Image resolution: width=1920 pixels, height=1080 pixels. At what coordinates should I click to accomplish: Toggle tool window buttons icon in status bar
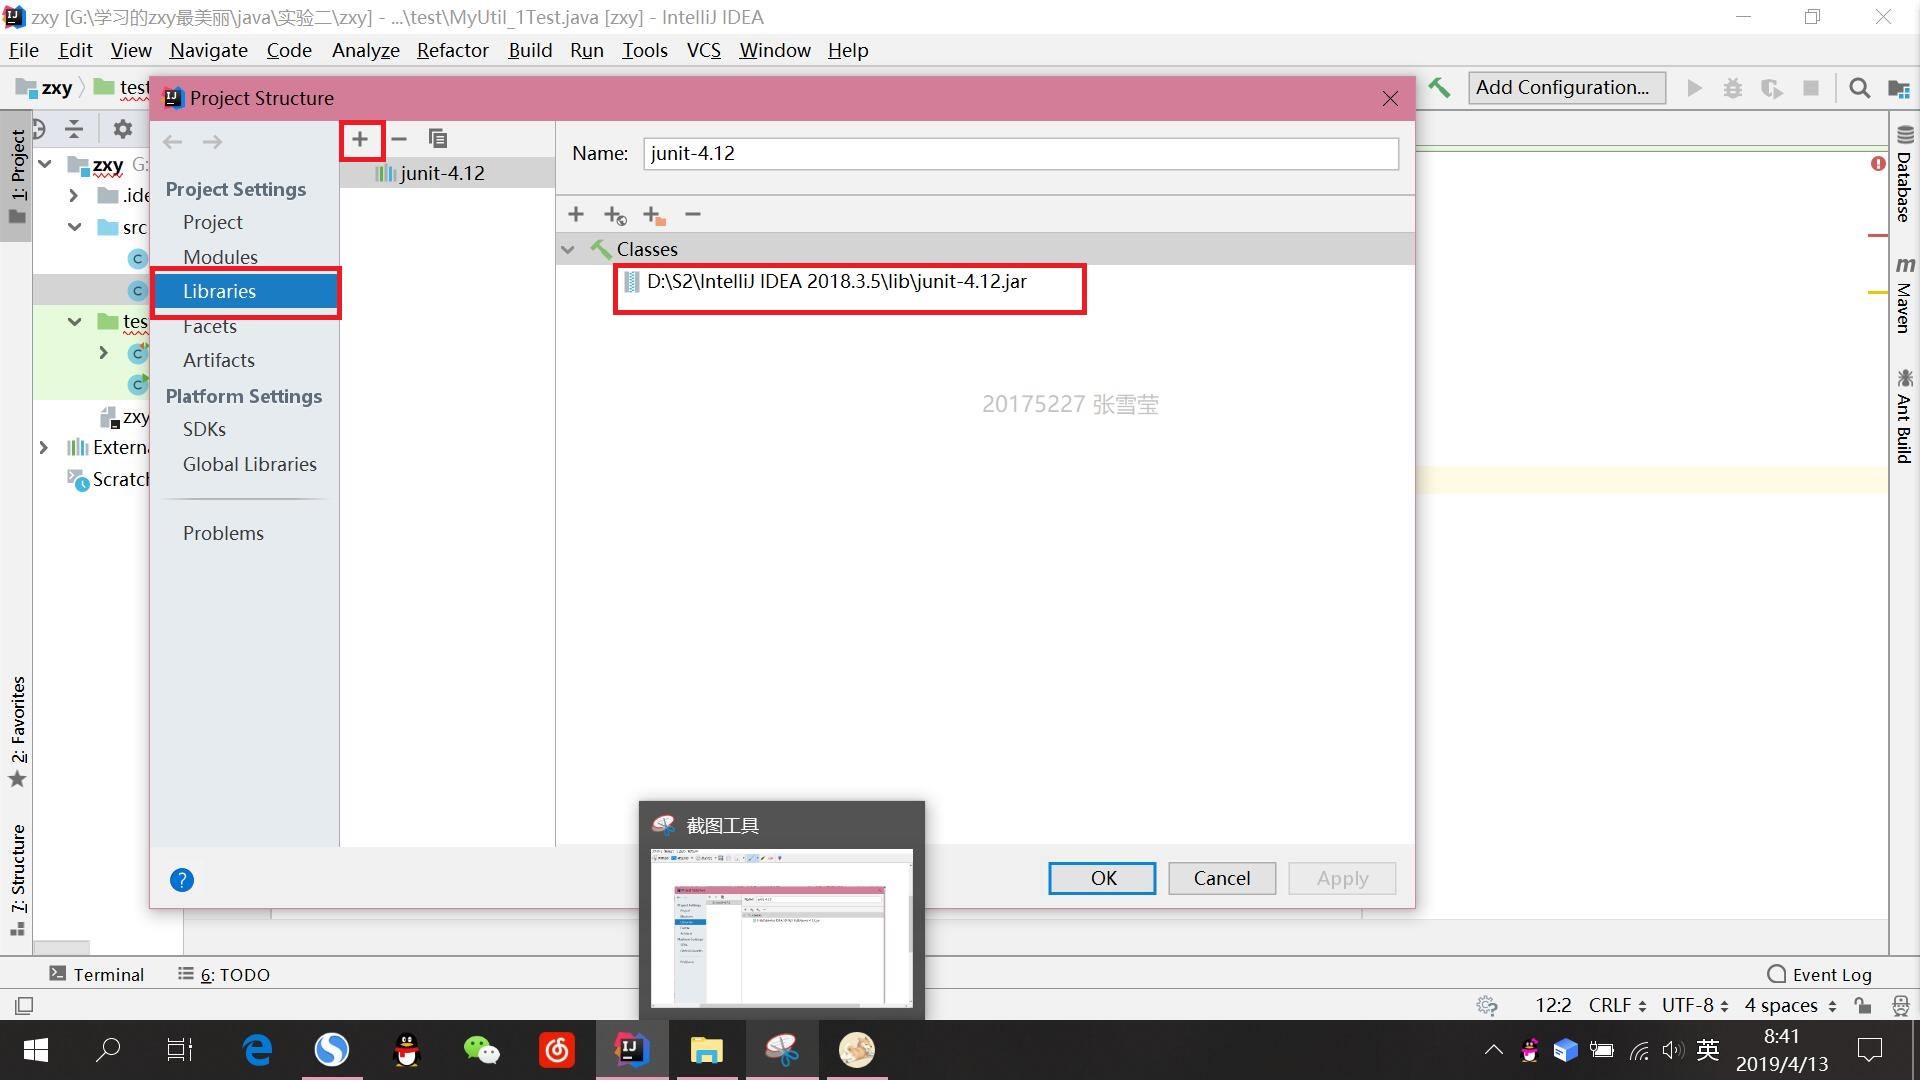pyautogui.click(x=24, y=1005)
